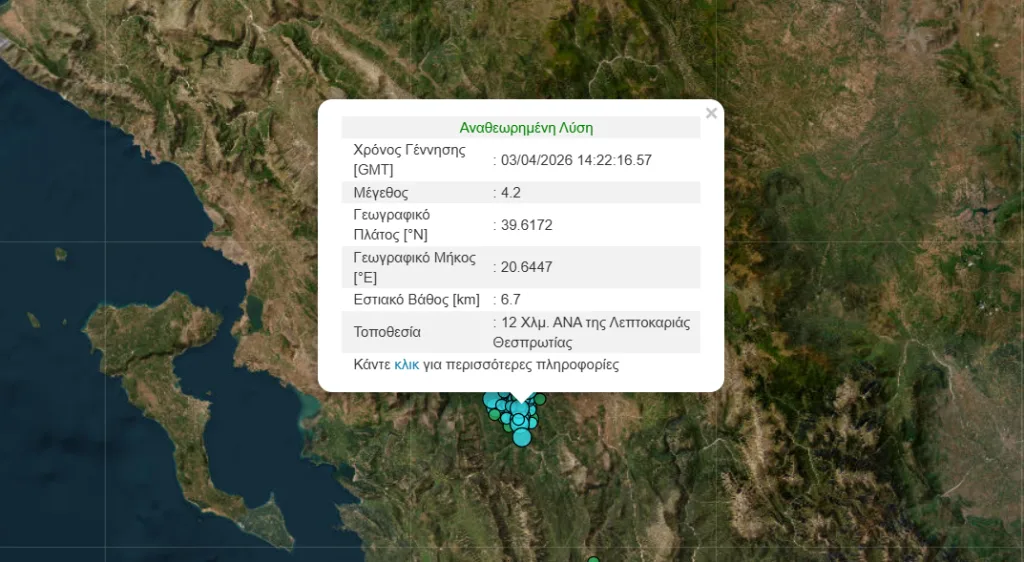Select location text '12 Χλμ. ΑΝΑ της Λεπτοκαριάς'
Viewport: 1024px width, 562px height.
(x=595, y=322)
